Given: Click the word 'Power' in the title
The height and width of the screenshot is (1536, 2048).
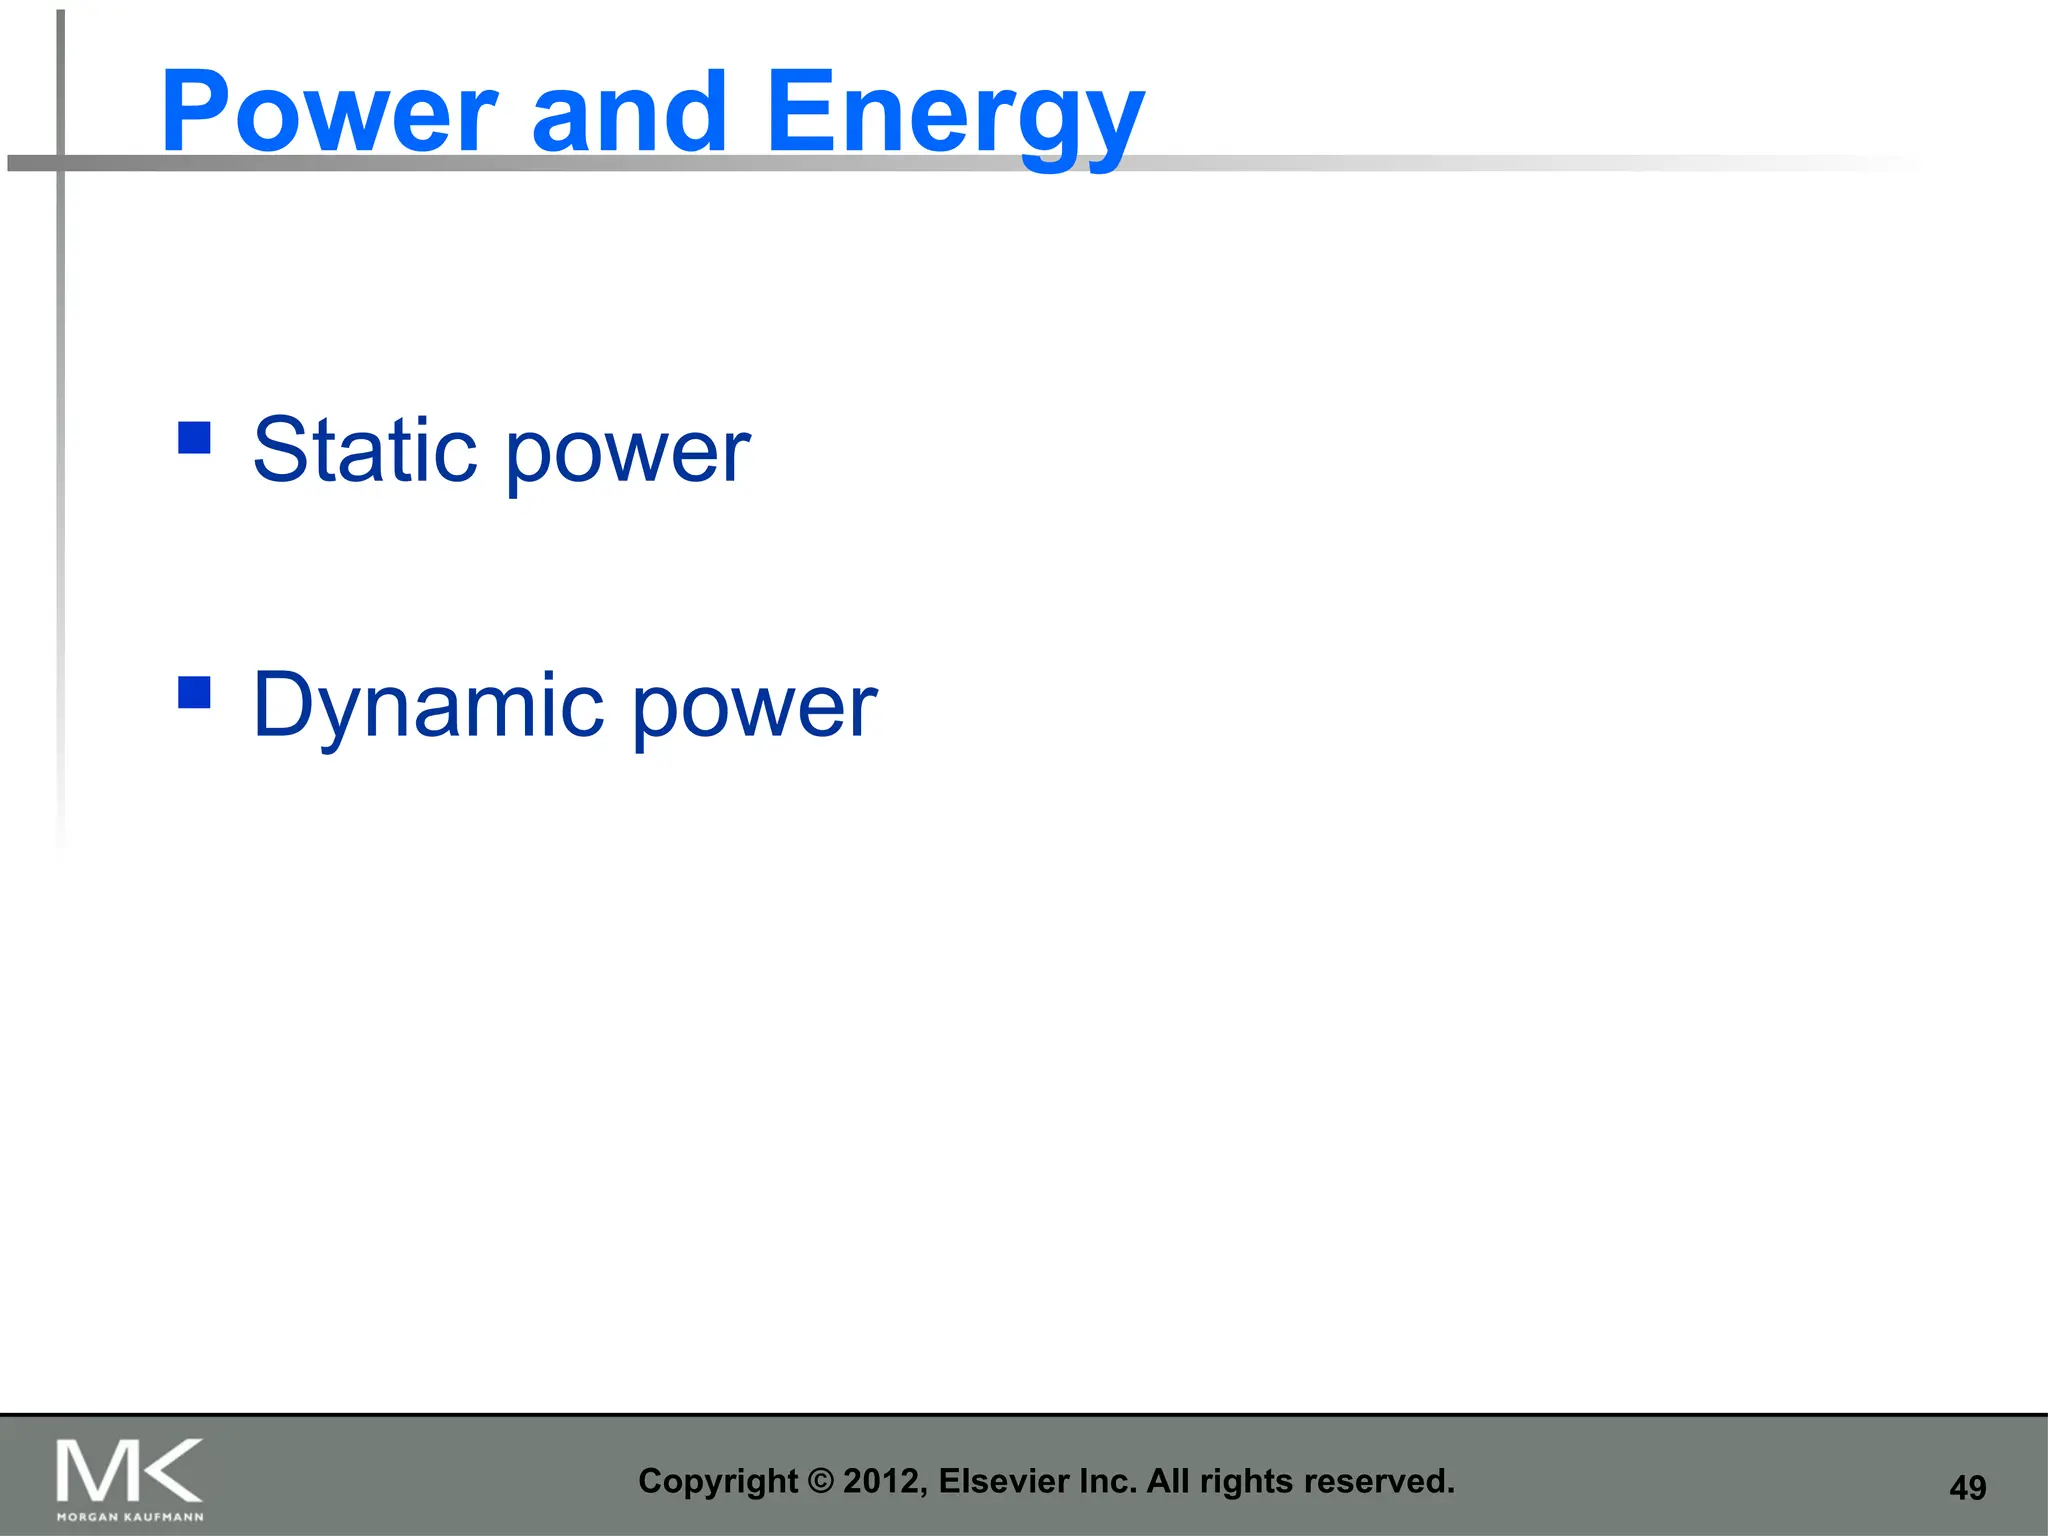Looking at the screenshot, I should coord(329,112).
